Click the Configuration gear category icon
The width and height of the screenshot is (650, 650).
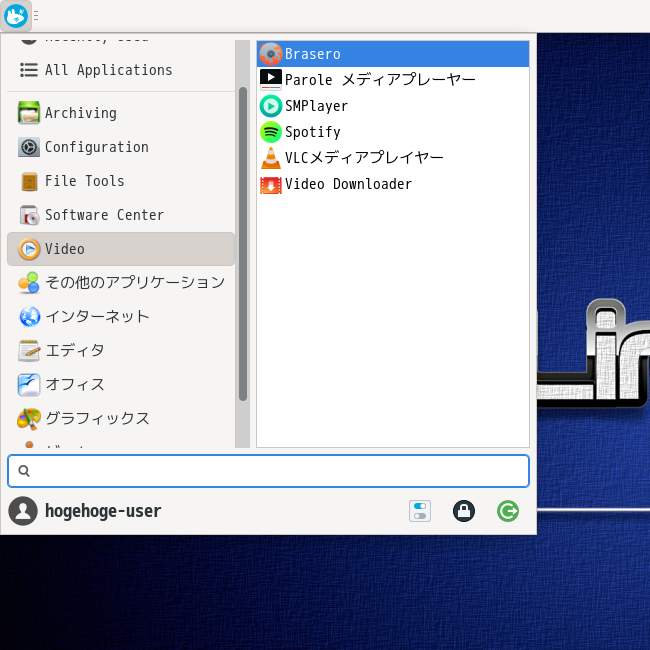pos(29,147)
